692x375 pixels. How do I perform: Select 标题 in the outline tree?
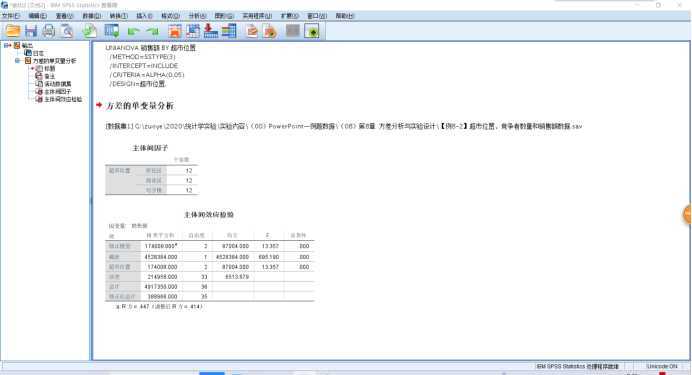coord(50,68)
